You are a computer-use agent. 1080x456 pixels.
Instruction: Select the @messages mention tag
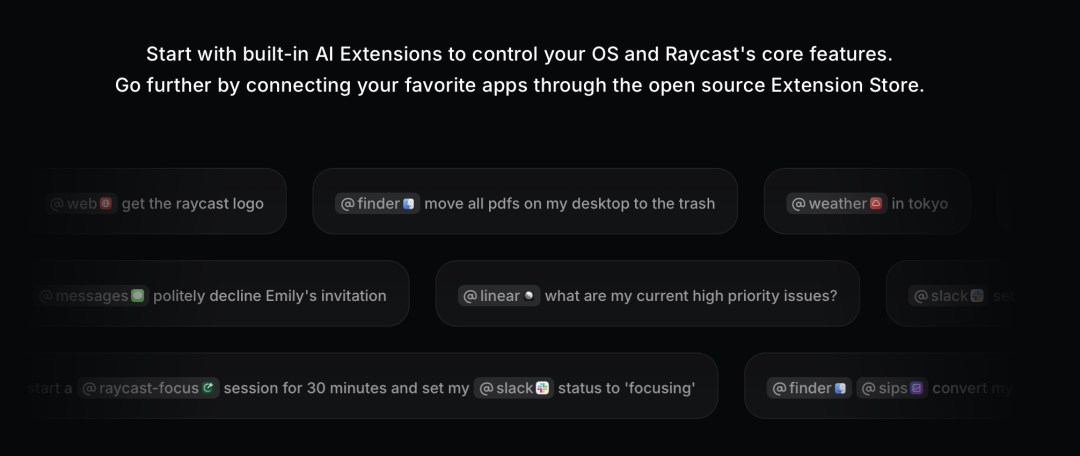click(90, 296)
